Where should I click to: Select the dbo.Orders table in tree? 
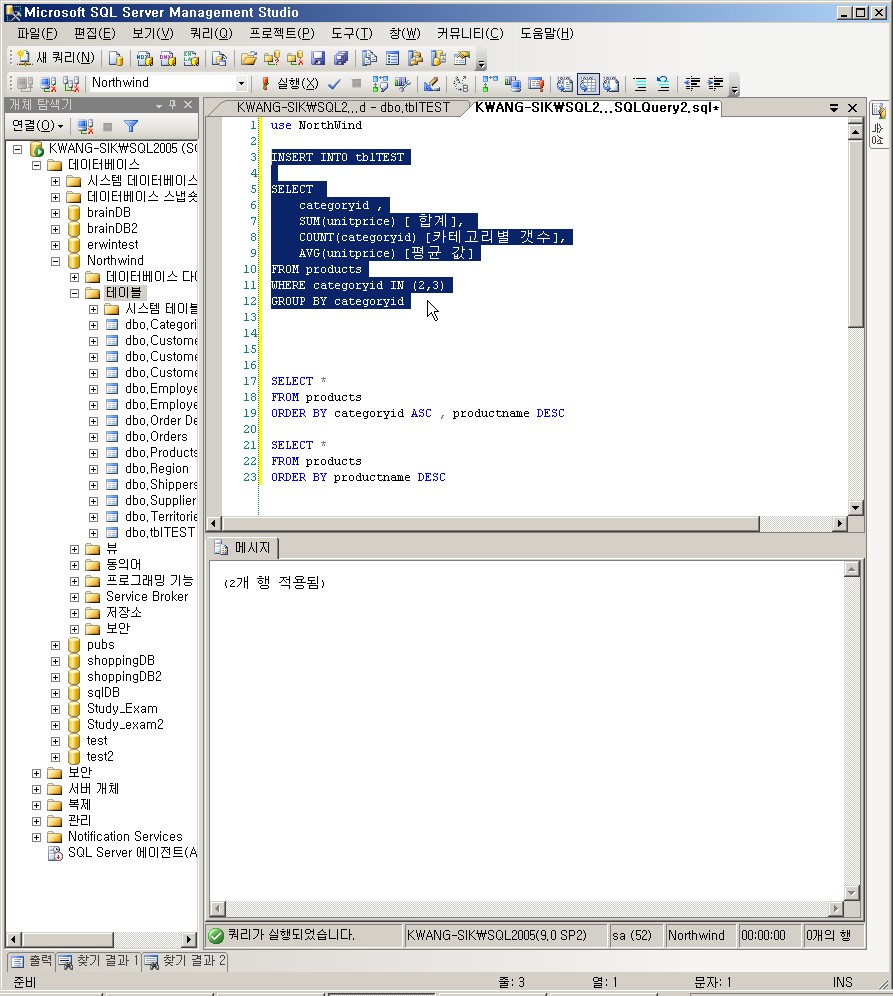point(156,436)
